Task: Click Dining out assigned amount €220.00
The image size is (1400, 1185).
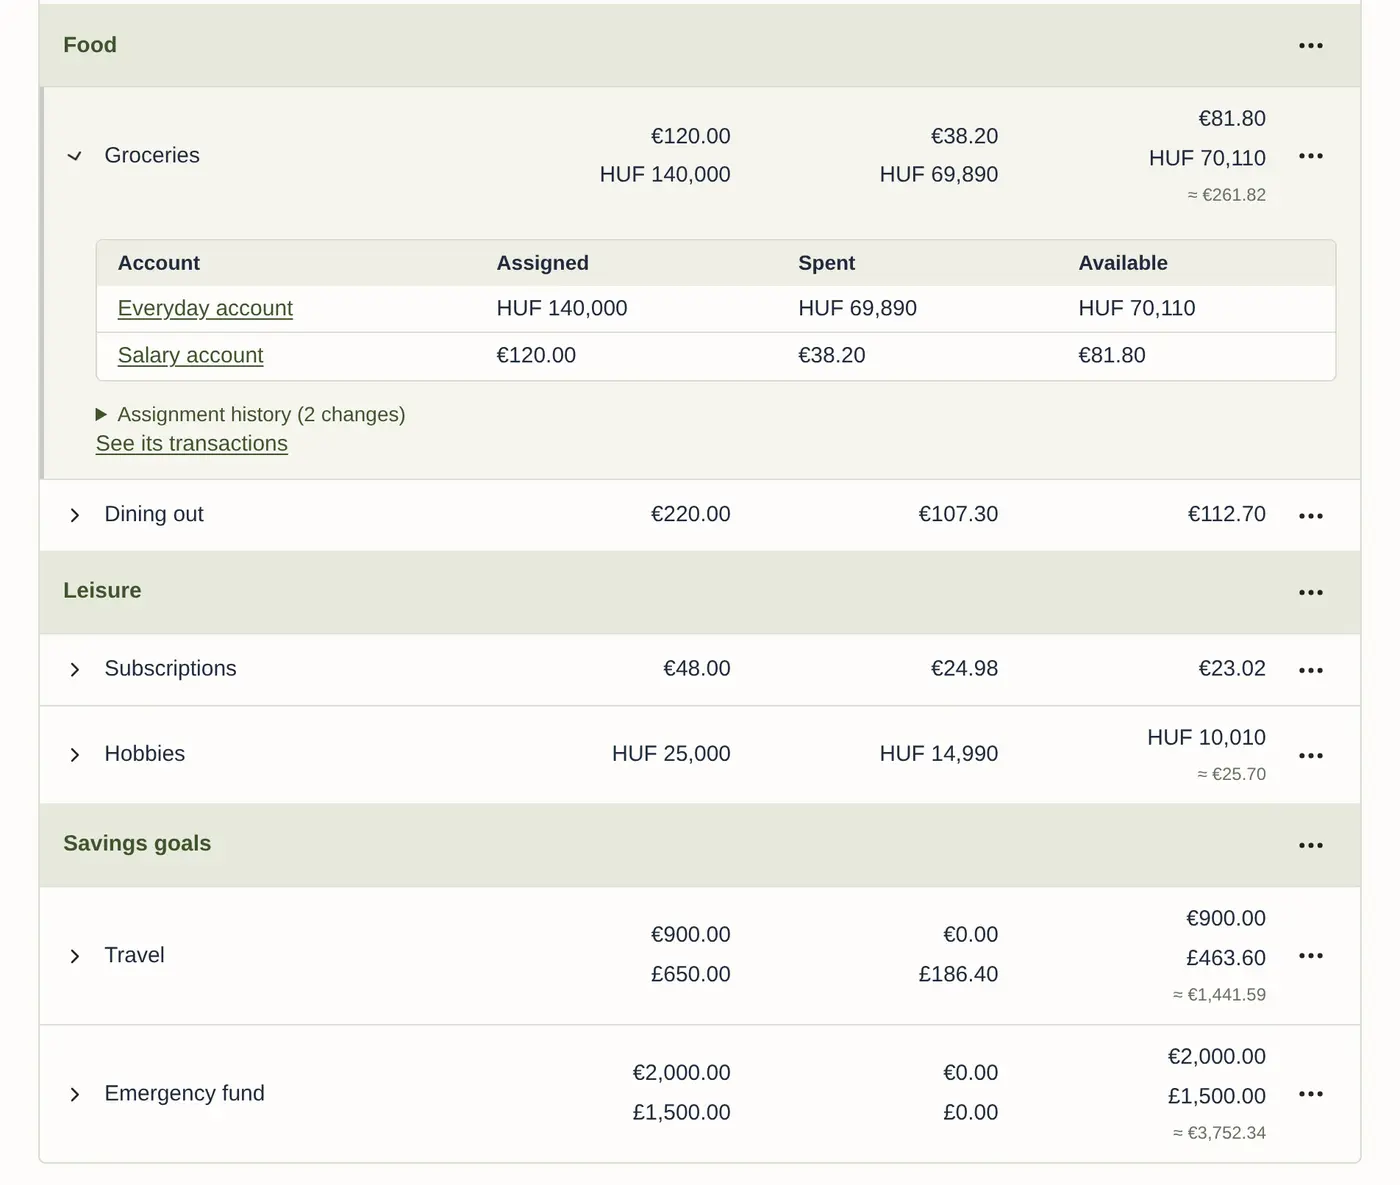Action: pos(691,514)
